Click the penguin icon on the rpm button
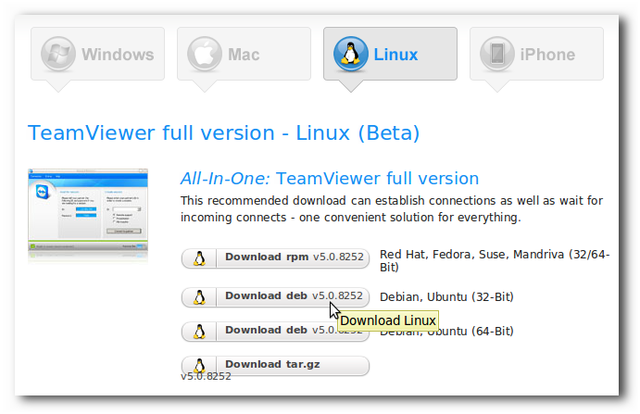The width and height of the screenshot is (640, 414). [199, 258]
